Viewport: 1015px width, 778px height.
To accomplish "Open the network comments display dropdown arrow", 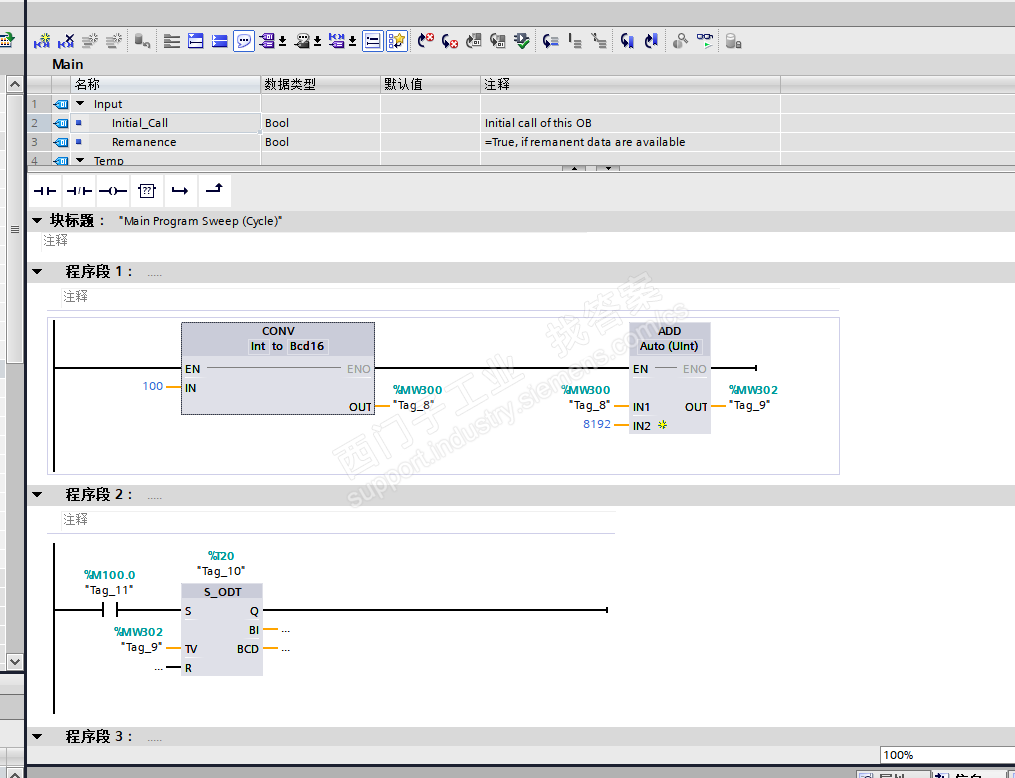I will [352, 42].
